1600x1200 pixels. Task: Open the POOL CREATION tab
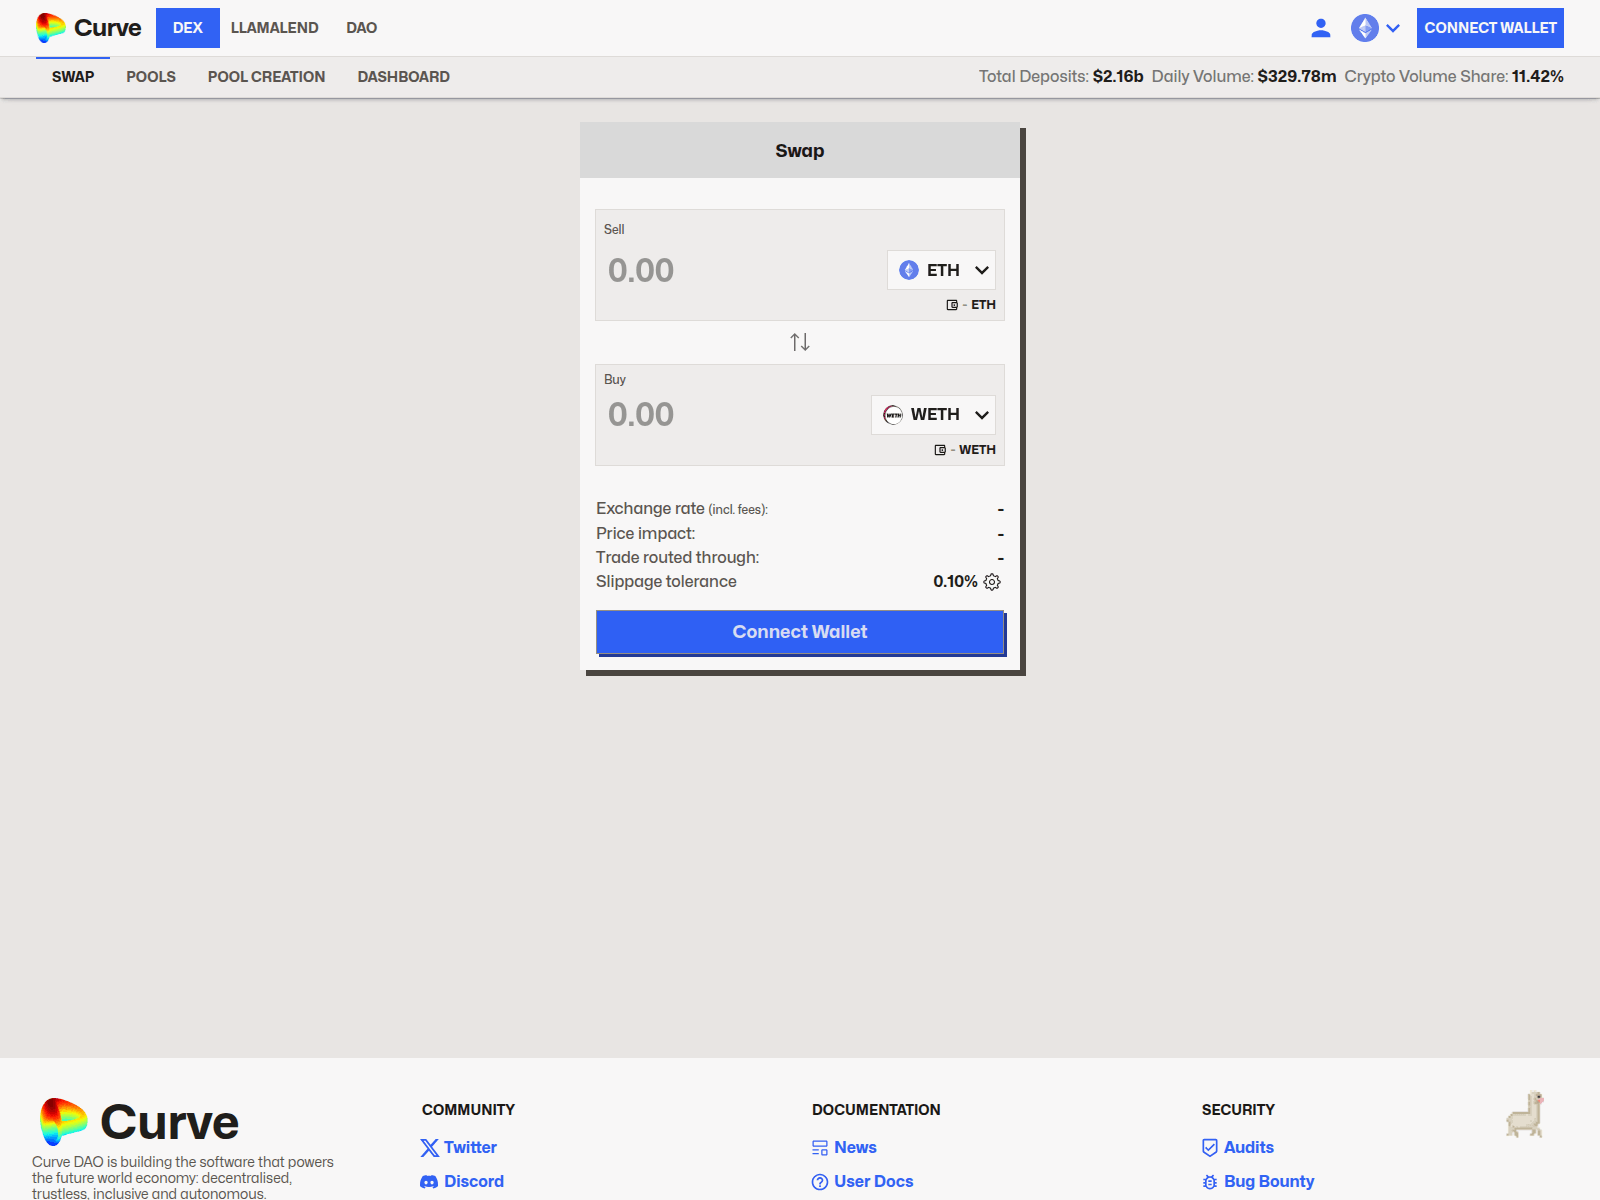click(267, 77)
